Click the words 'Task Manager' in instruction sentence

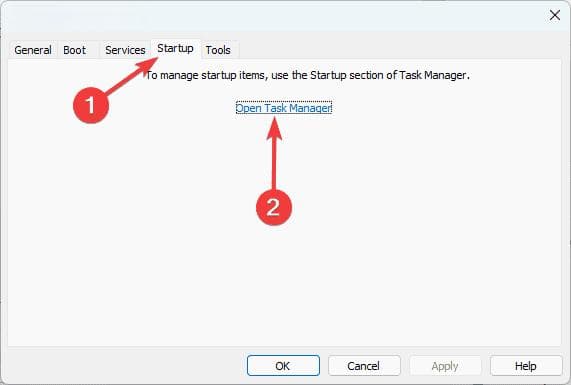(433, 75)
